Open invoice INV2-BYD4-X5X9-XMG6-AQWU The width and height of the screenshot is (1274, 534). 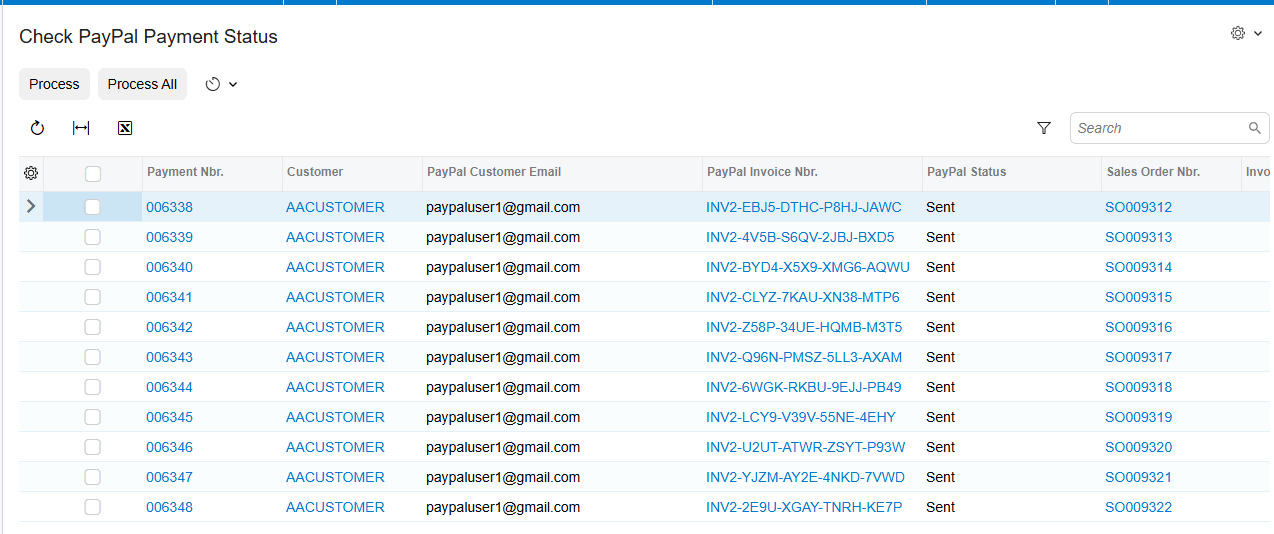point(808,267)
